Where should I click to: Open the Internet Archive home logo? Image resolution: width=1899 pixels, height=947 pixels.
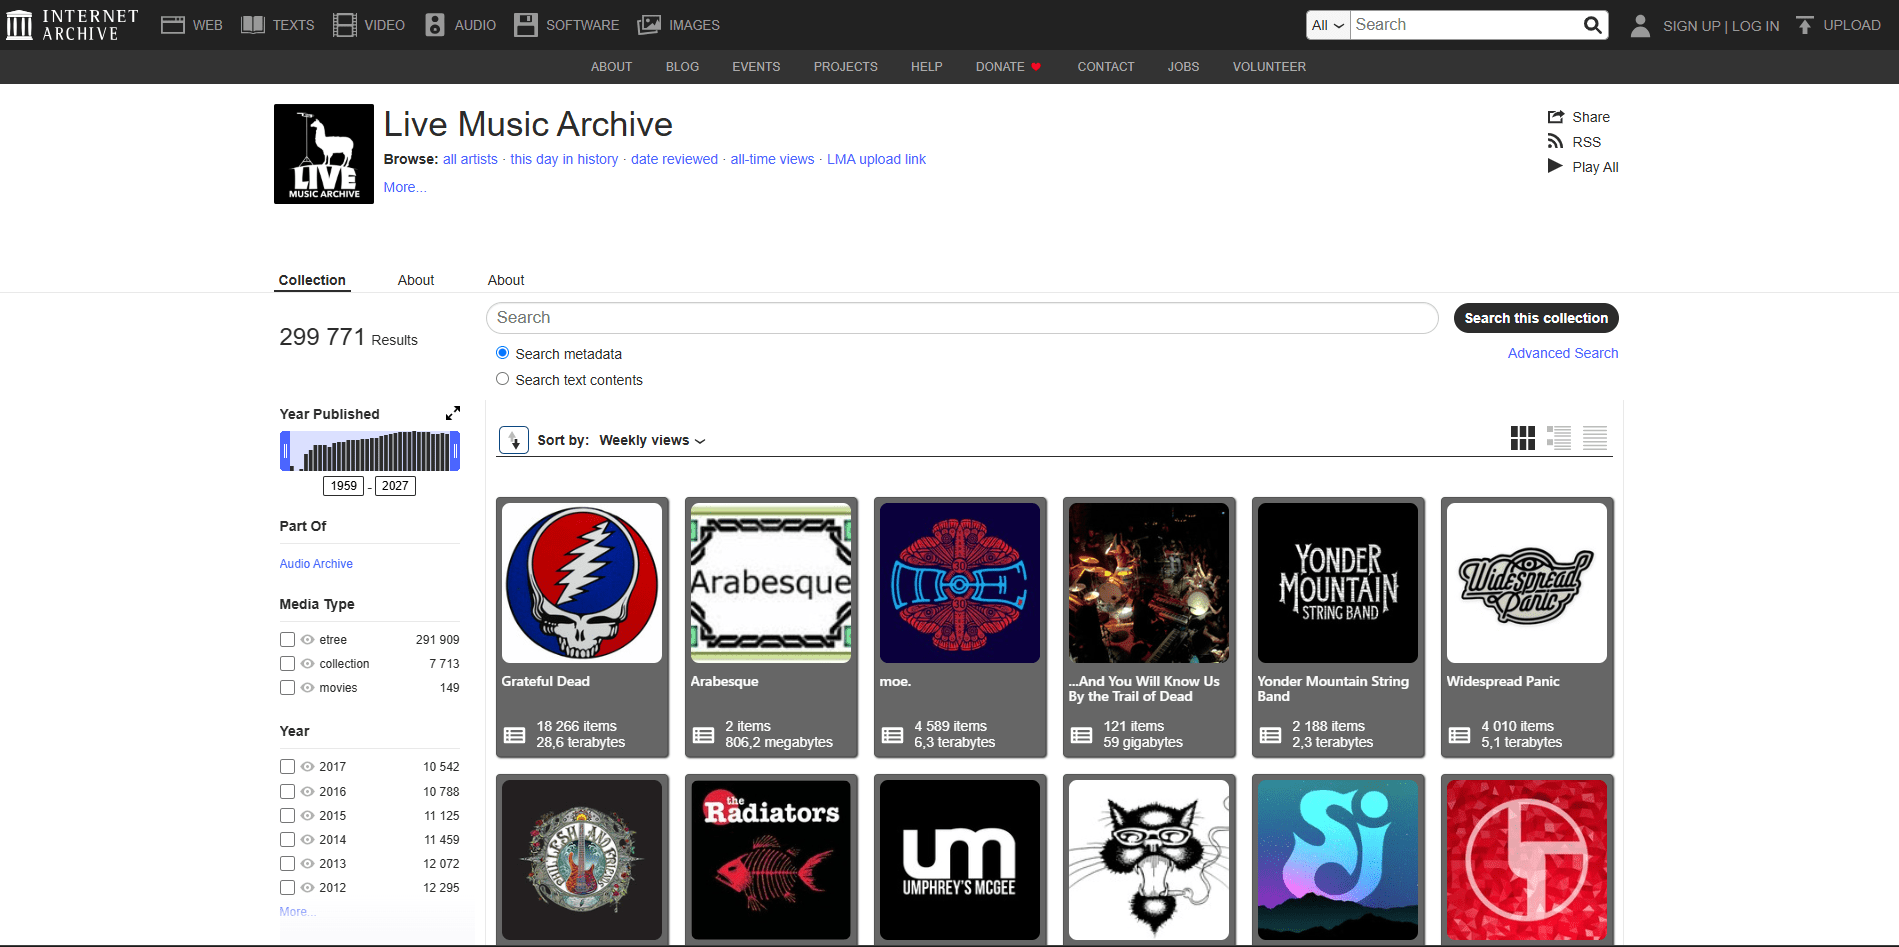[x=71, y=25]
